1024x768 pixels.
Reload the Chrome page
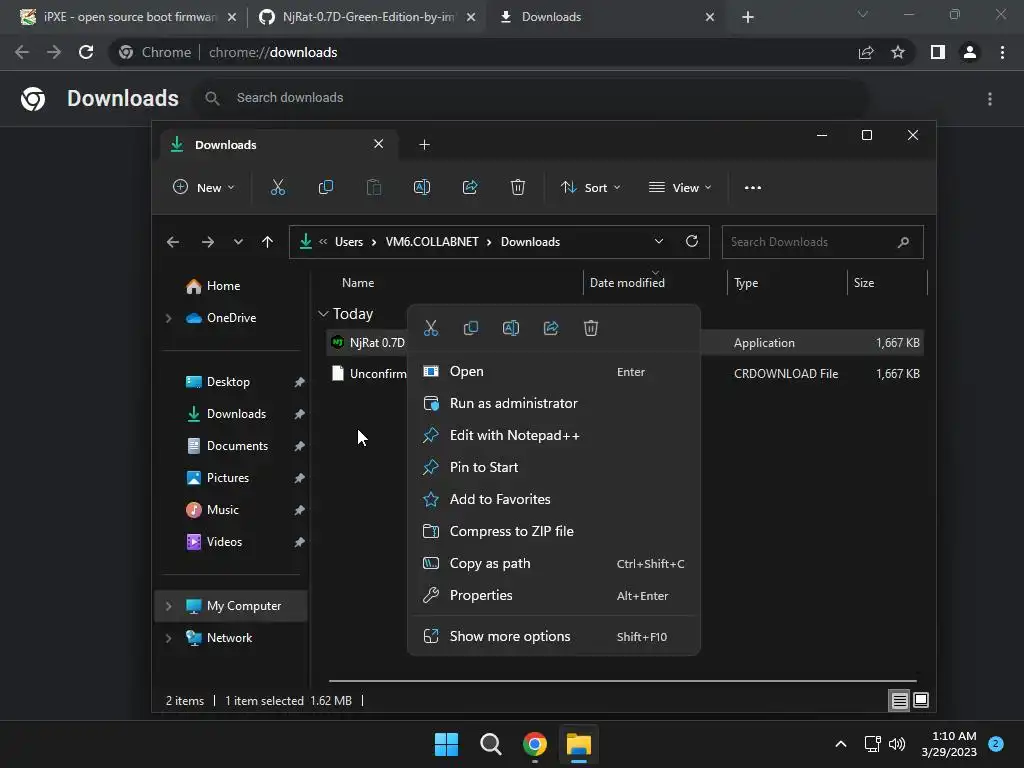(x=86, y=52)
